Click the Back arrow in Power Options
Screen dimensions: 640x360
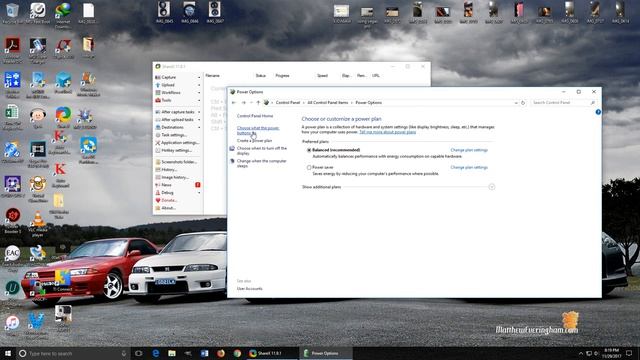click(234, 103)
